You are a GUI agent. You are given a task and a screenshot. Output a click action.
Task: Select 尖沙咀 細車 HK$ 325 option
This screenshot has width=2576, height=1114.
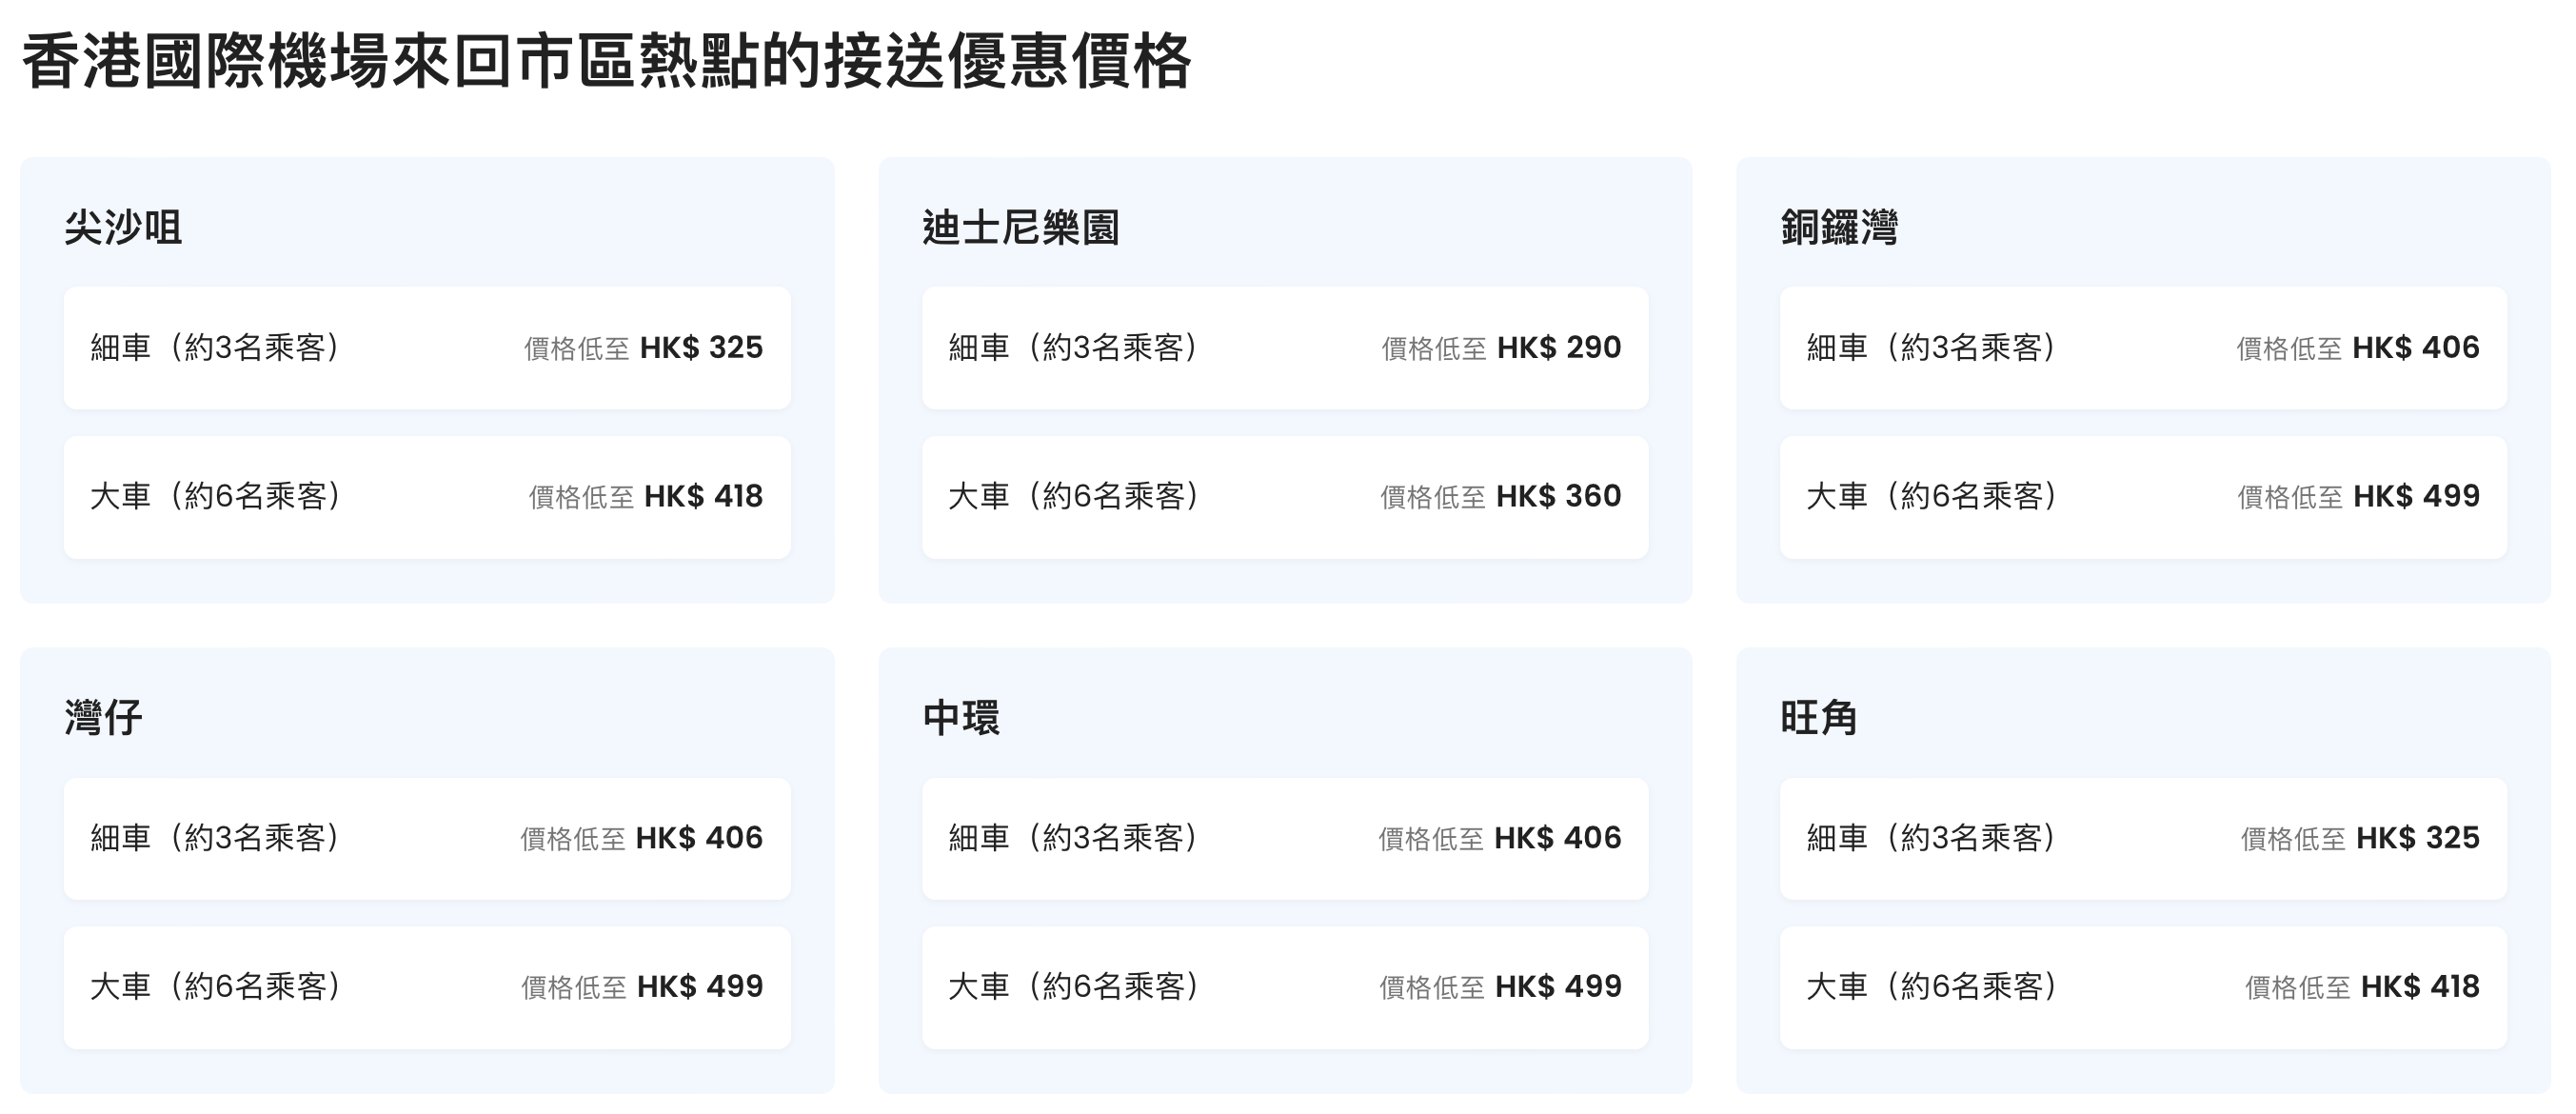click(427, 348)
